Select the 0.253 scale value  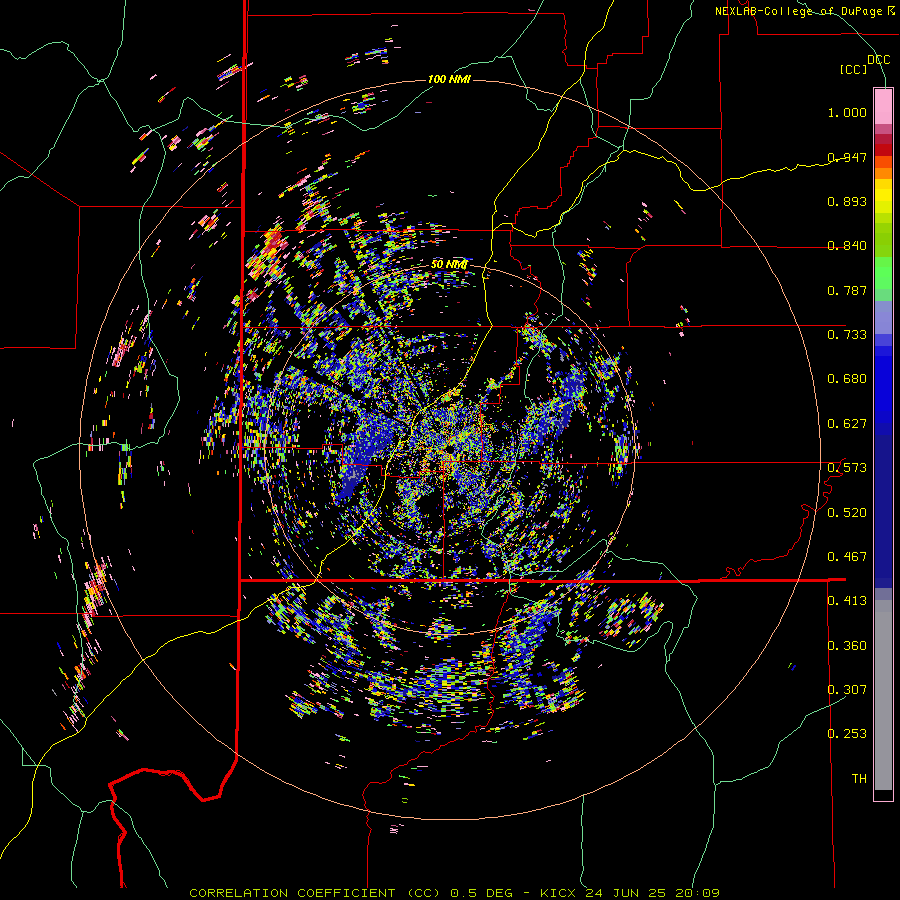point(847,734)
